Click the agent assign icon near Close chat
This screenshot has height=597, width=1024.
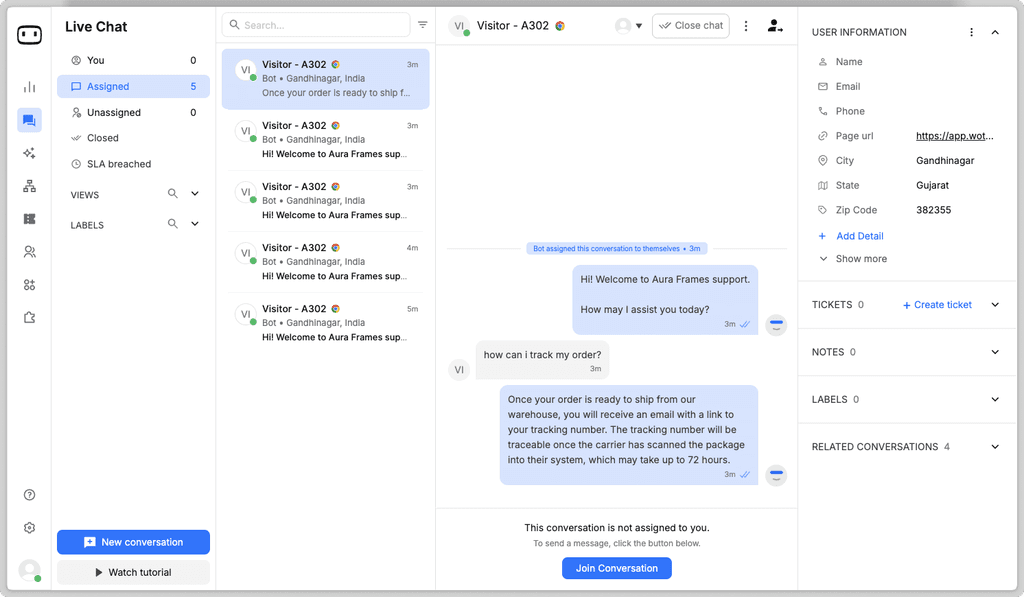tap(775, 26)
